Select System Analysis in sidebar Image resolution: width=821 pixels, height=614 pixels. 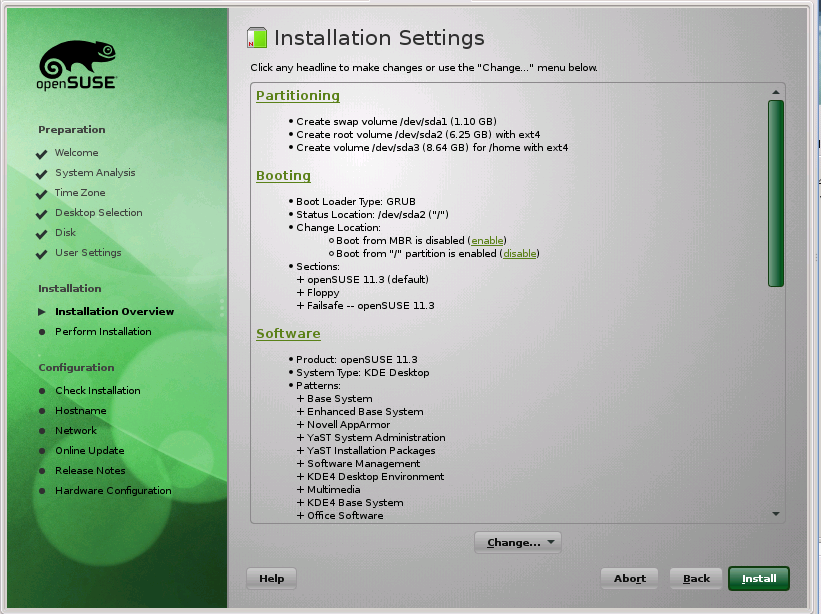pos(95,172)
